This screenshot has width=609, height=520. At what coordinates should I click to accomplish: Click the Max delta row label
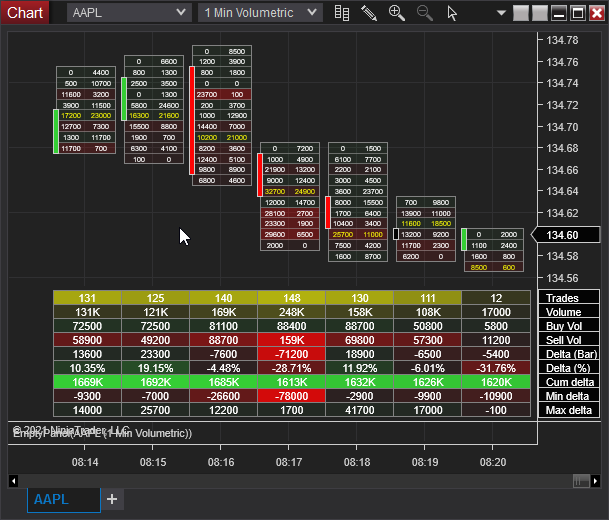pos(569,410)
